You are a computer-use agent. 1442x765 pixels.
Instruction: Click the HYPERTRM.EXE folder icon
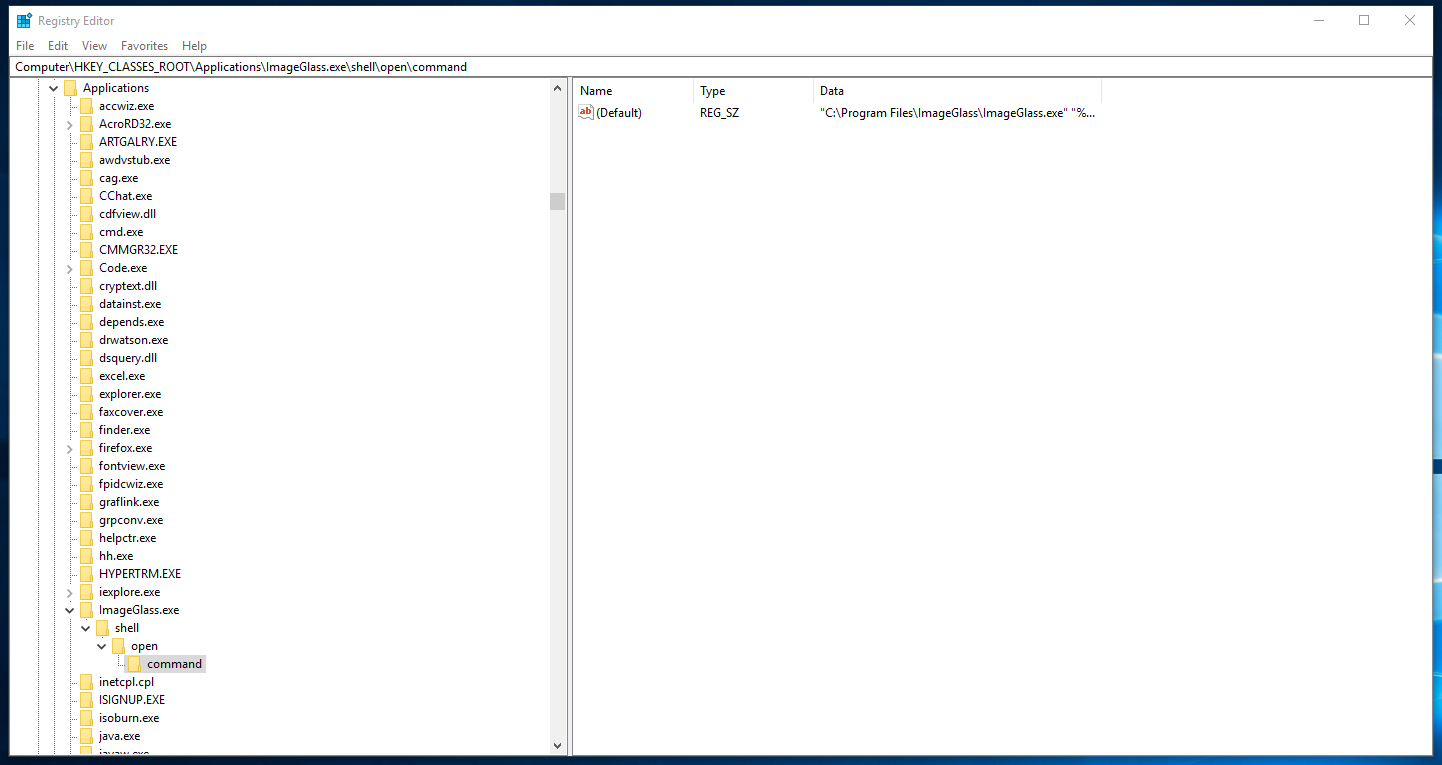click(87, 573)
